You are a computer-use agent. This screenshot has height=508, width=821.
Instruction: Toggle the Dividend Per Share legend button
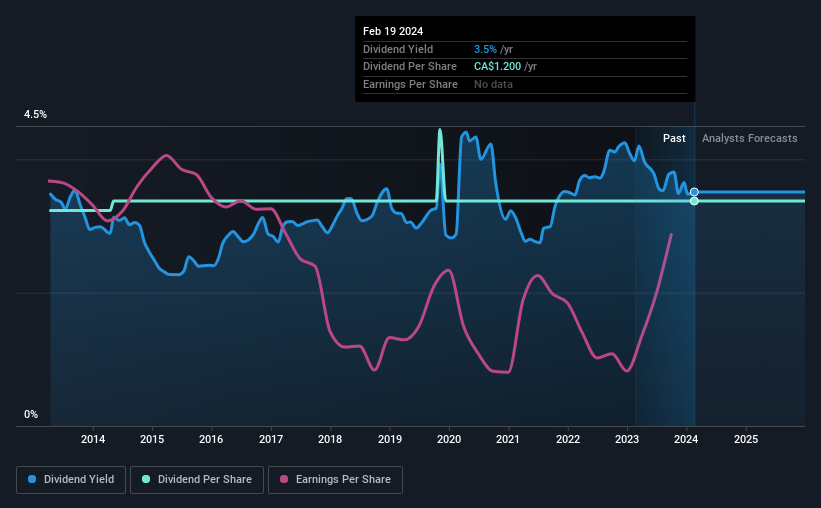[x=197, y=480]
